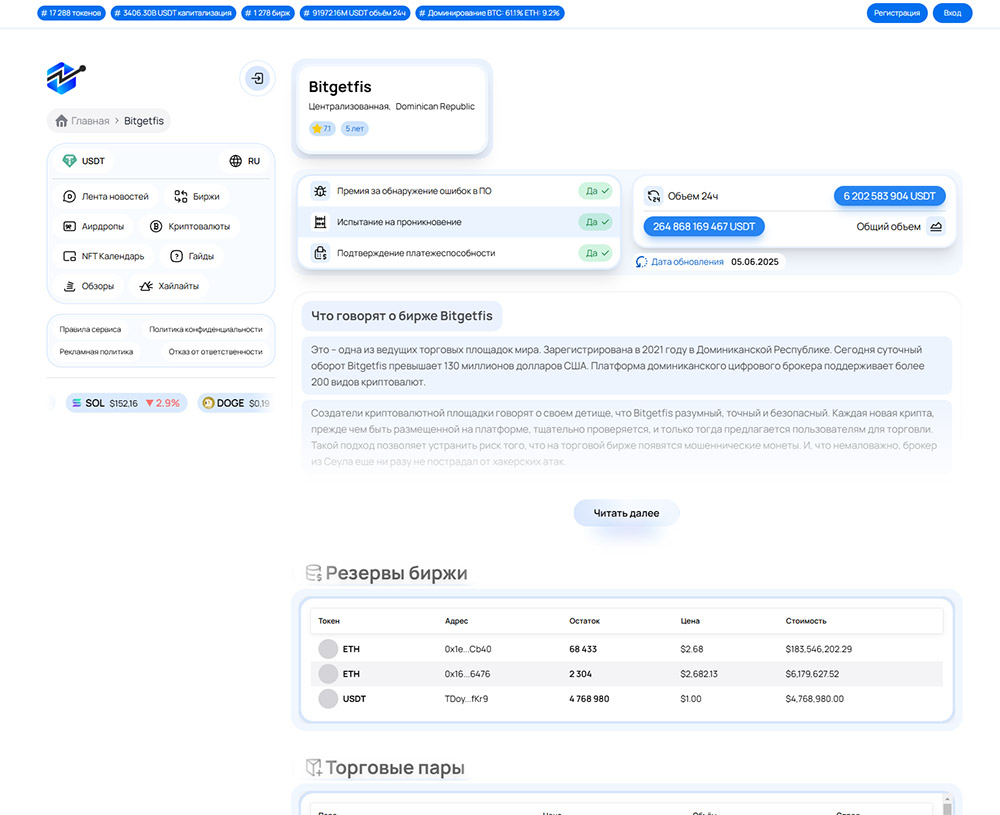Screen dimensions: 1000x815
Task: Click the USDT token icon in reserves
Action: 328,699
